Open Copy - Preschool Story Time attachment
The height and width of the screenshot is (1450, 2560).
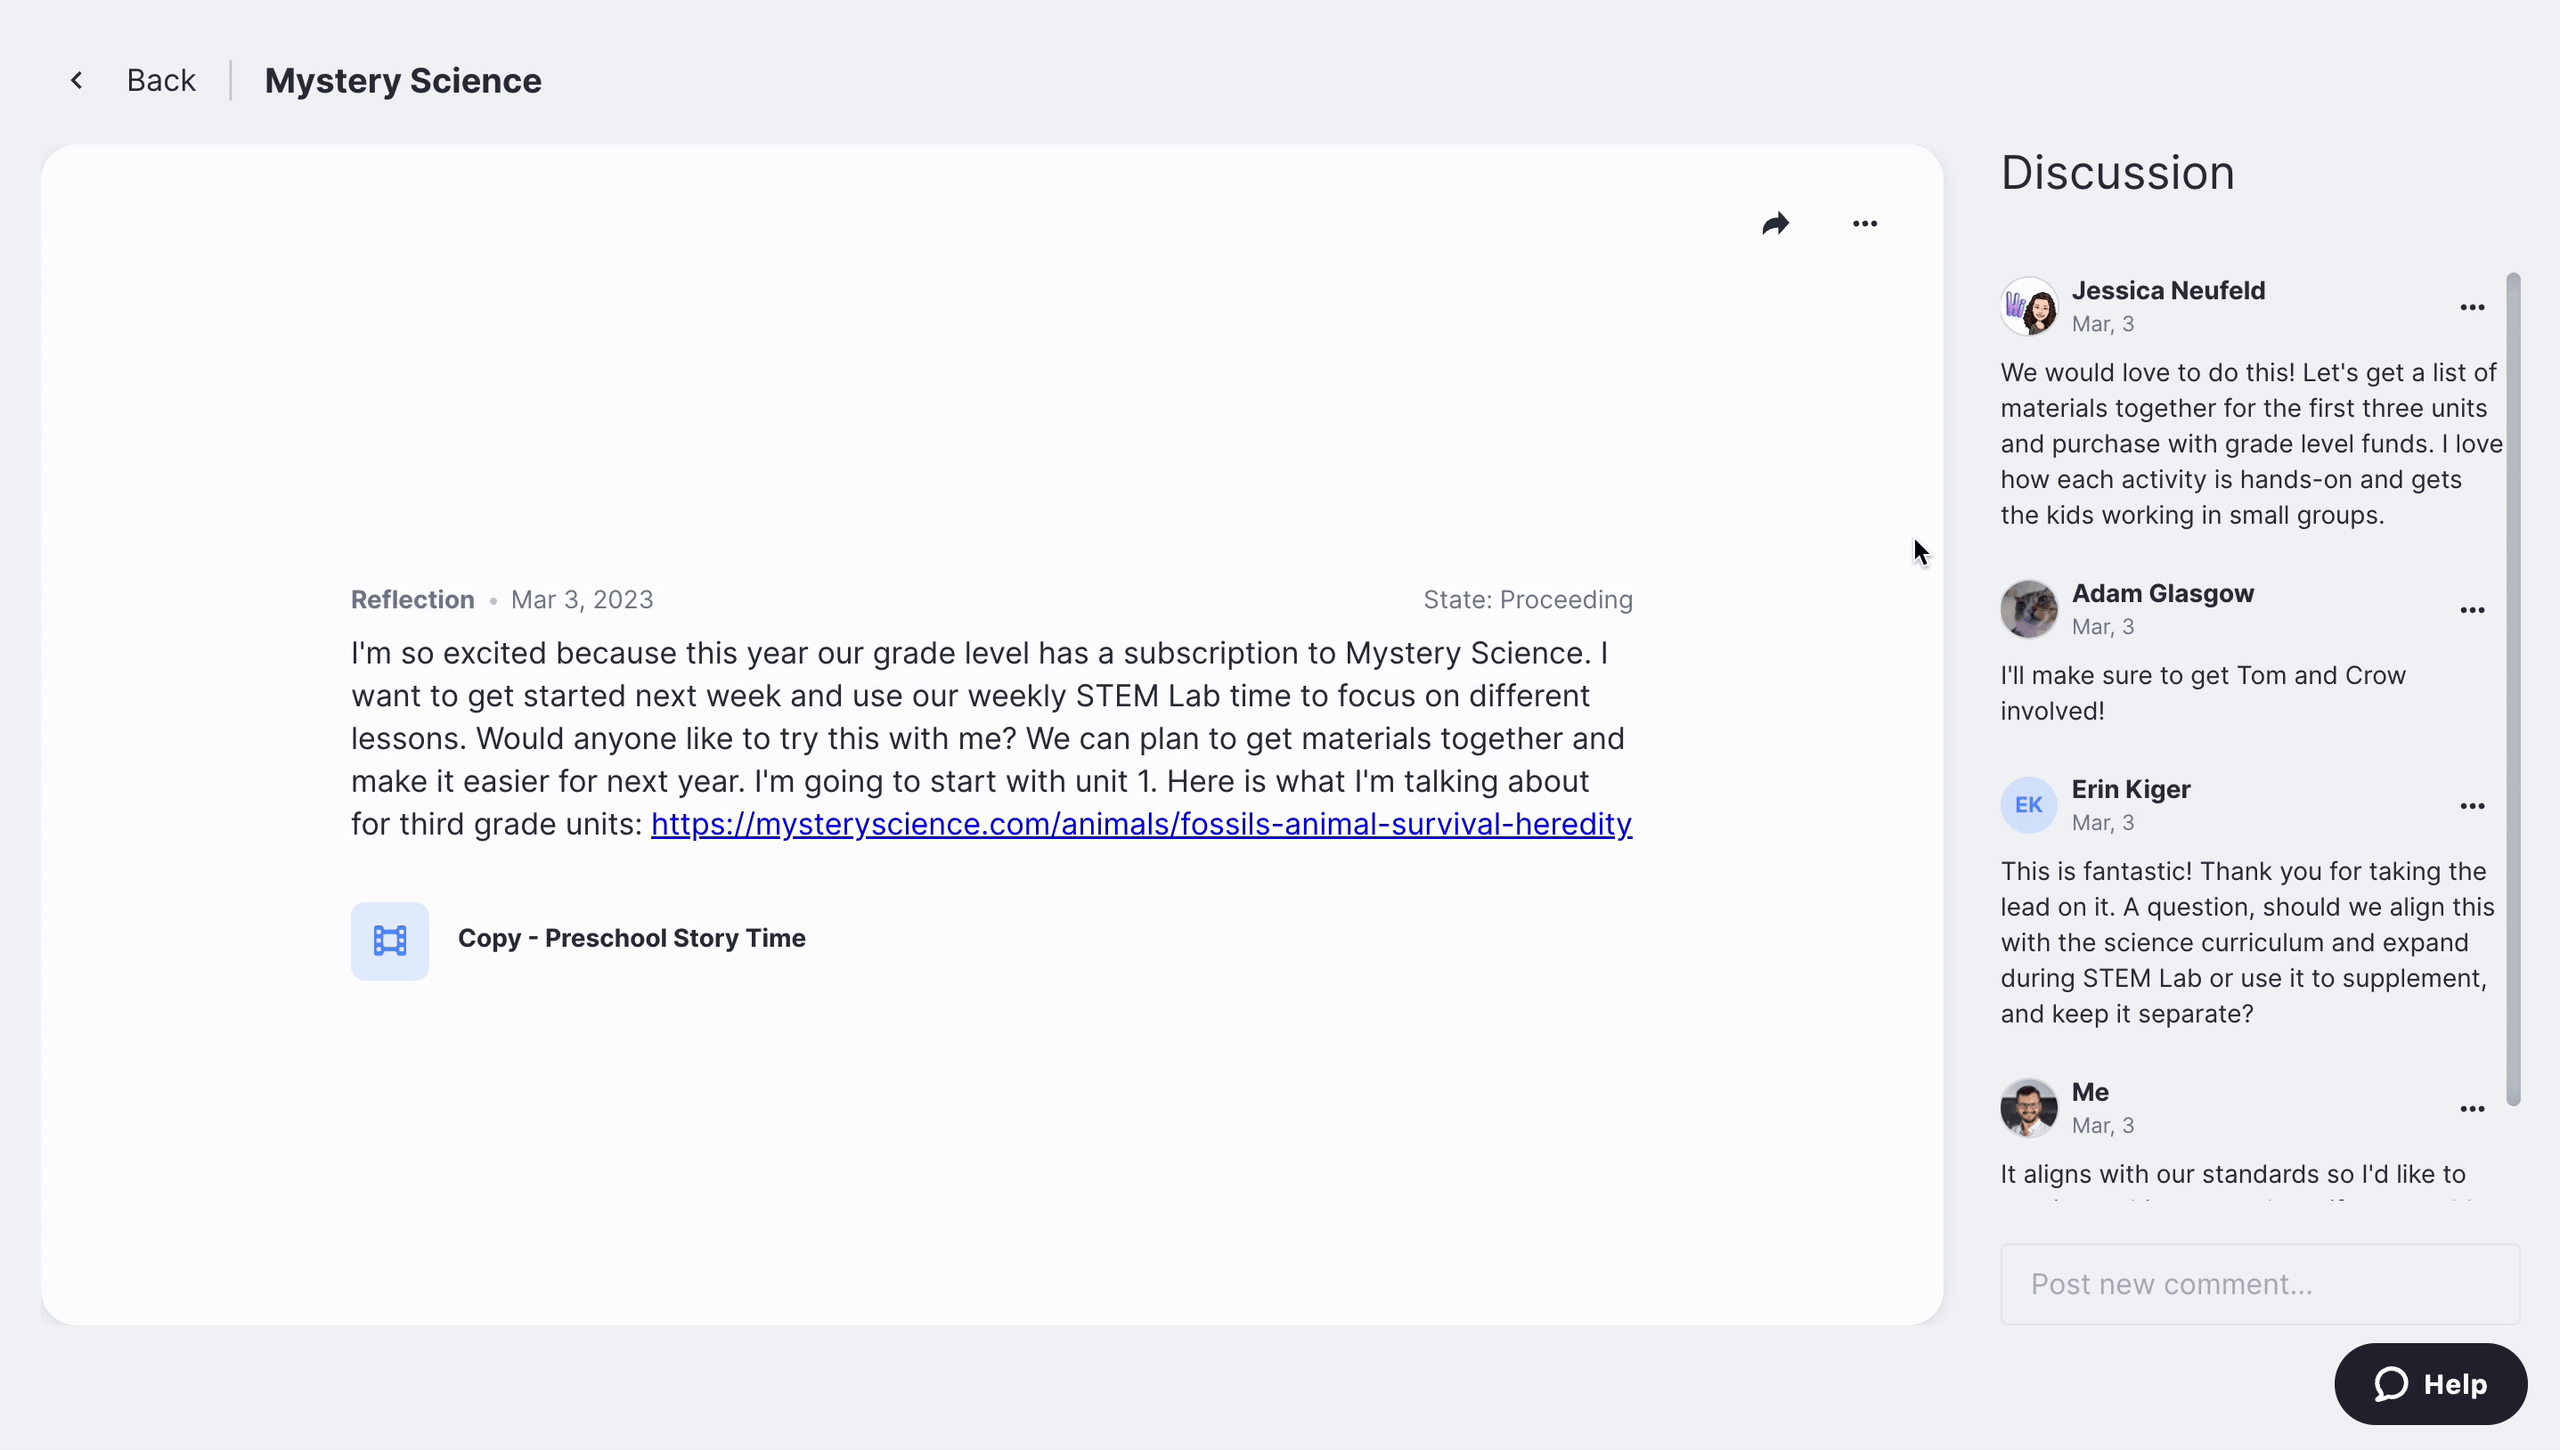coord(631,938)
